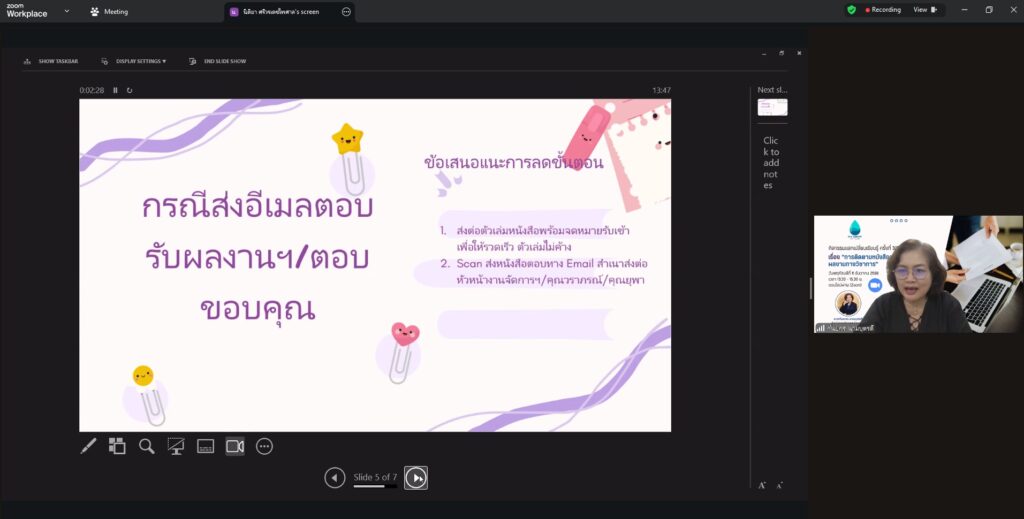Toggle the camera icon in presenter toolbar
This screenshot has width=1024, height=519.
pos(235,446)
